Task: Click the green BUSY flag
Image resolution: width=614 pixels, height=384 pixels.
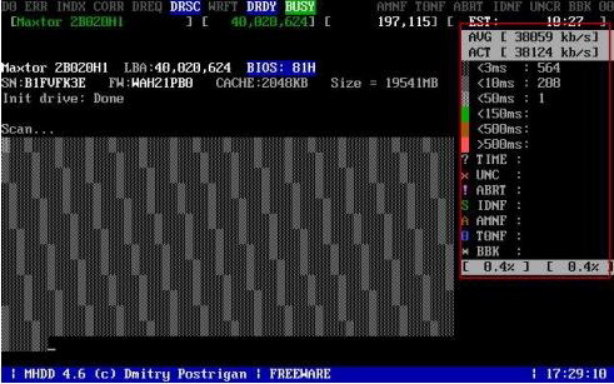Action: tap(300, 7)
